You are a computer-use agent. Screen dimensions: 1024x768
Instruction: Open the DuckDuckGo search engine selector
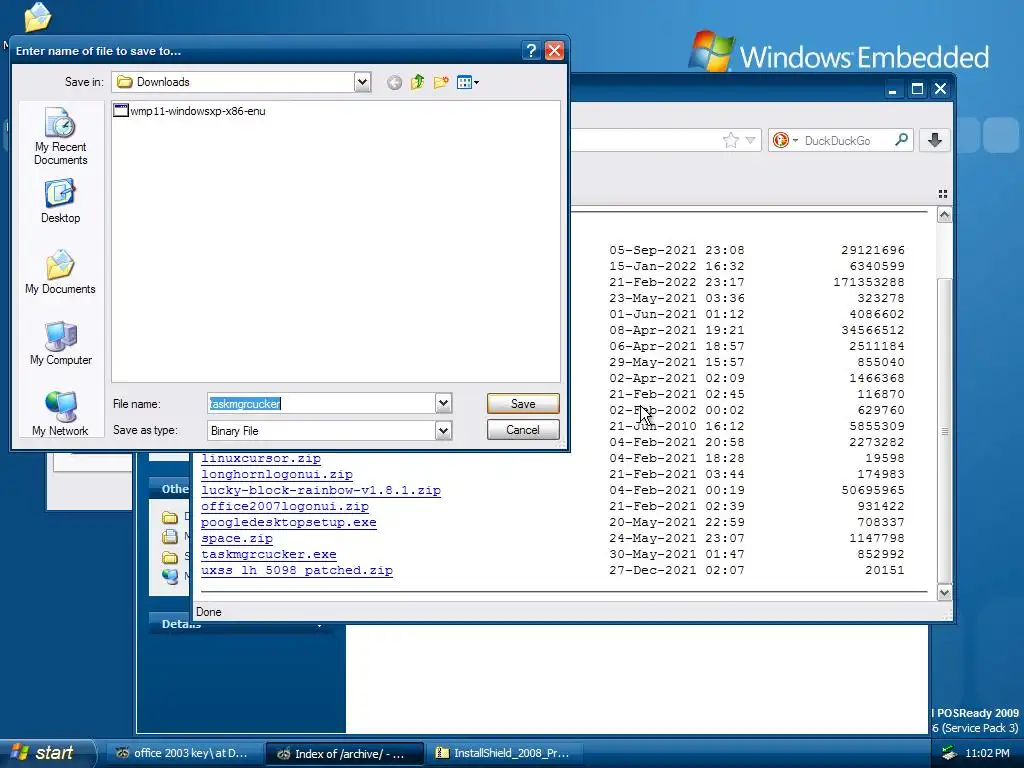[785, 140]
